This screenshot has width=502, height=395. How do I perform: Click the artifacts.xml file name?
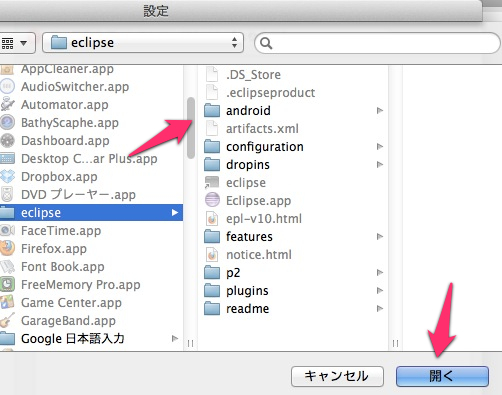click(262, 129)
